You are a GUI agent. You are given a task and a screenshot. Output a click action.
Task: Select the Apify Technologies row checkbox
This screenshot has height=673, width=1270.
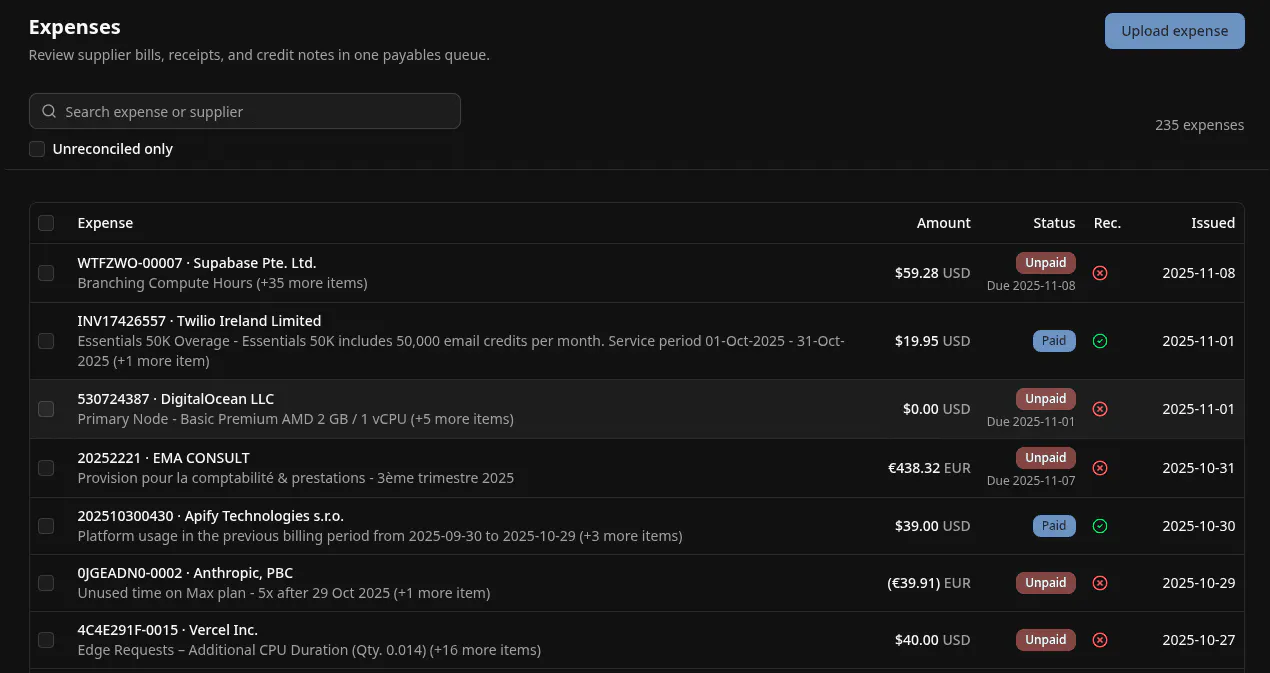[46, 526]
